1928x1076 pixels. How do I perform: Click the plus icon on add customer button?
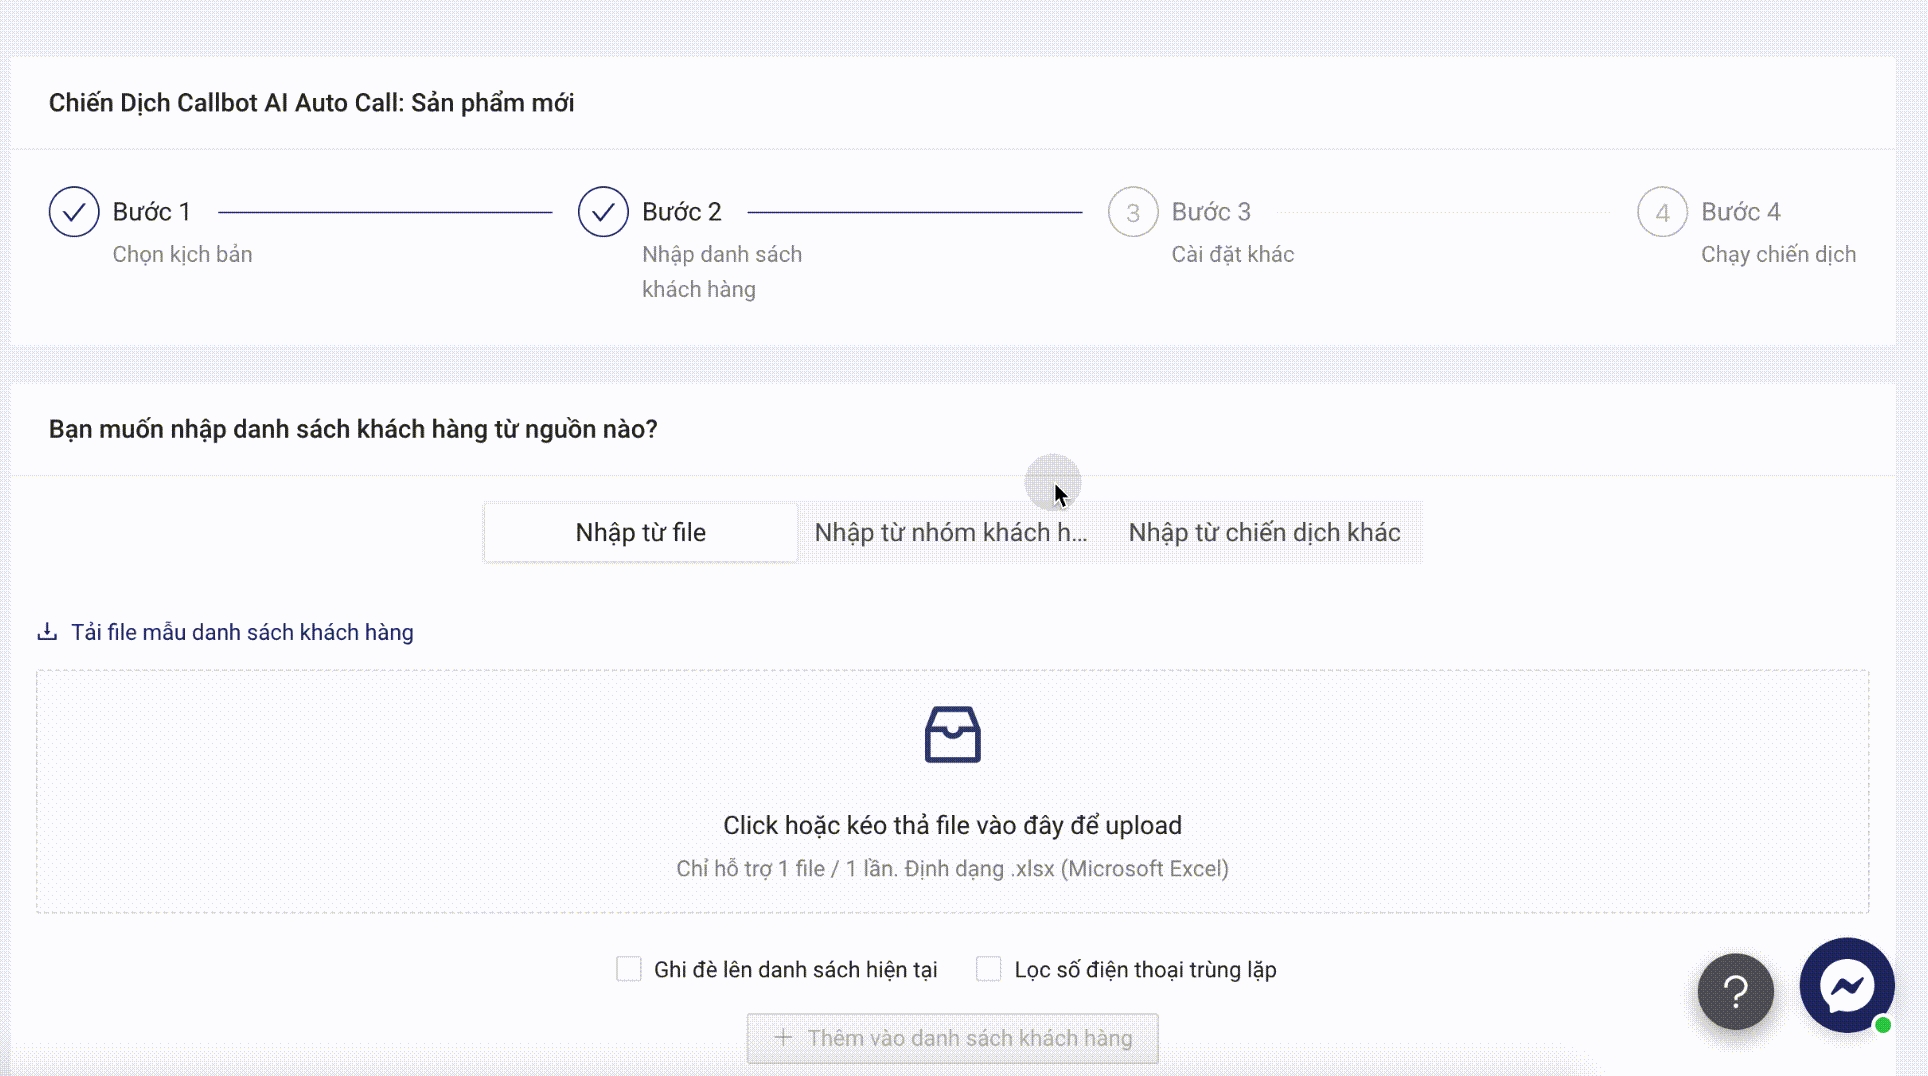pos(783,1038)
